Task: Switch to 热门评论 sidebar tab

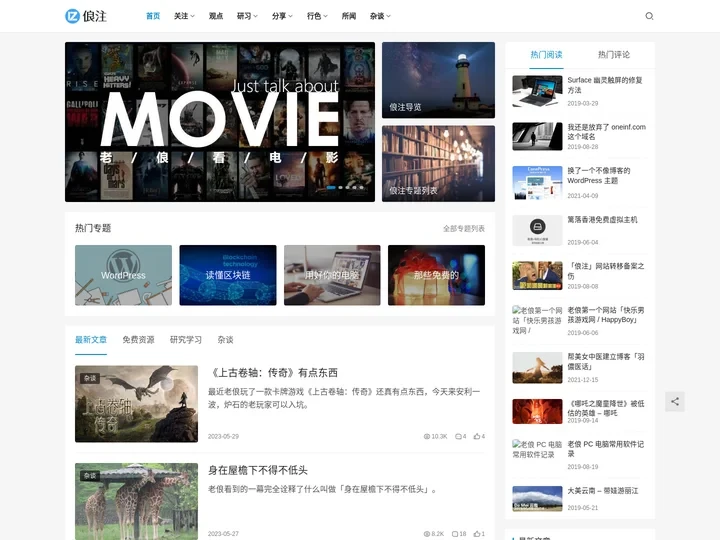Action: pyautogui.click(x=613, y=55)
